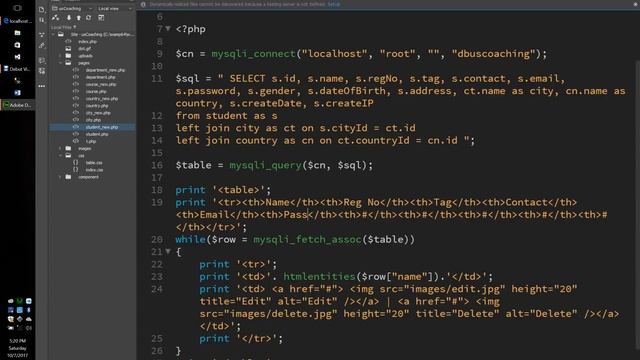Click the synchronize files icon
Screen dimensions: 640x360
[88, 18]
